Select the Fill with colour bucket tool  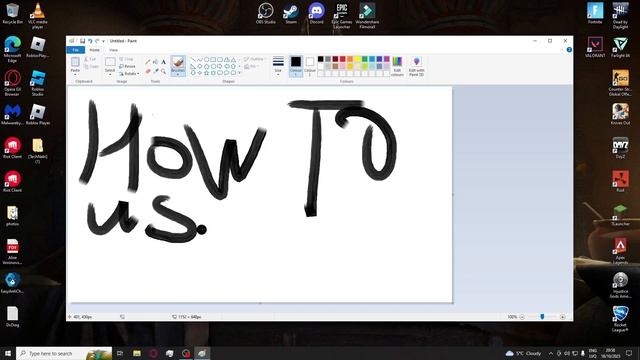pyautogui.click(x=156, y=62)
